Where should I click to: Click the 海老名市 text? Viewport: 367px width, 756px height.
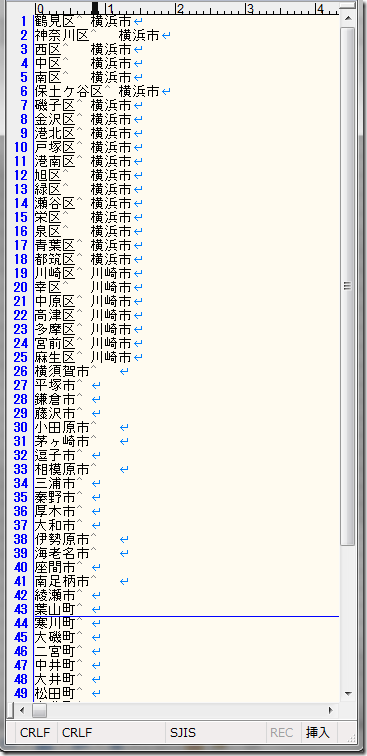coord(62,553)
